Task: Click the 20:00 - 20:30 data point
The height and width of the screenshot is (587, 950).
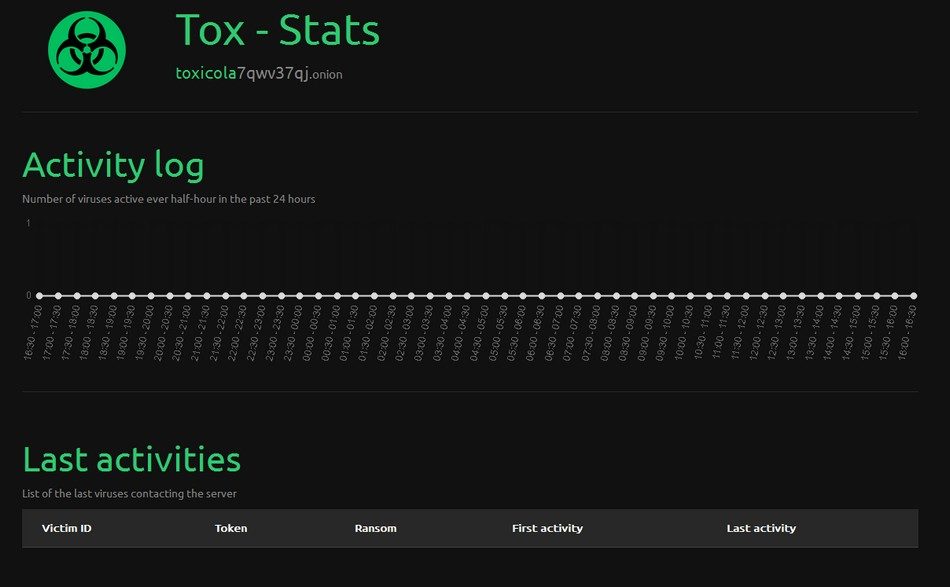Action: point(169,296)
